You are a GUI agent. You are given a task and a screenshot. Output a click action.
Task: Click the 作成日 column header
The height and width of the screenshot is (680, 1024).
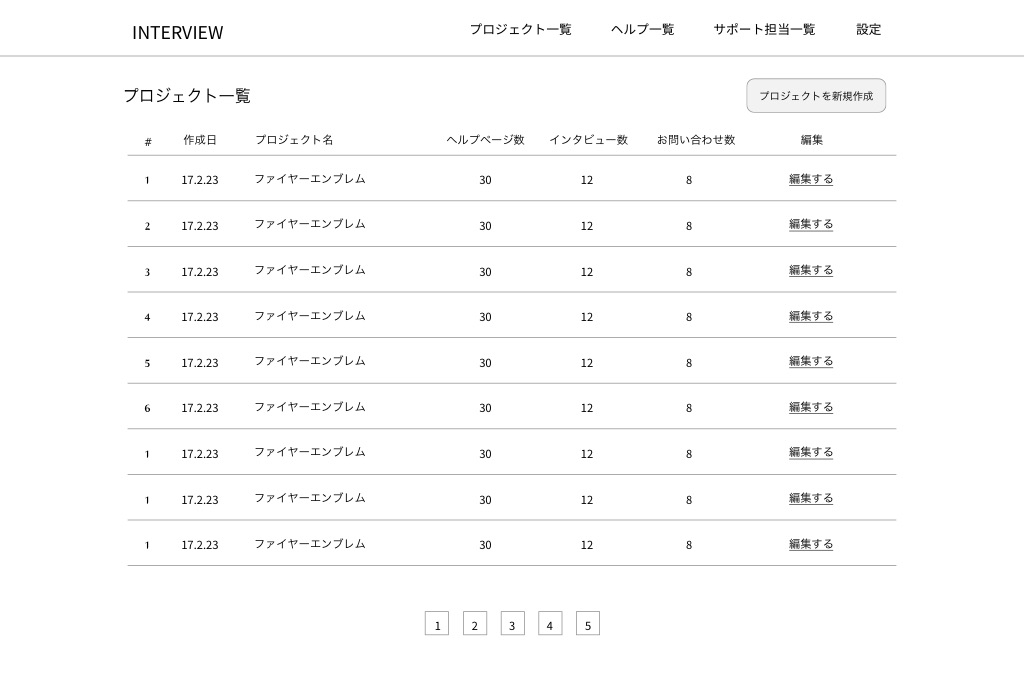(200, 140)
